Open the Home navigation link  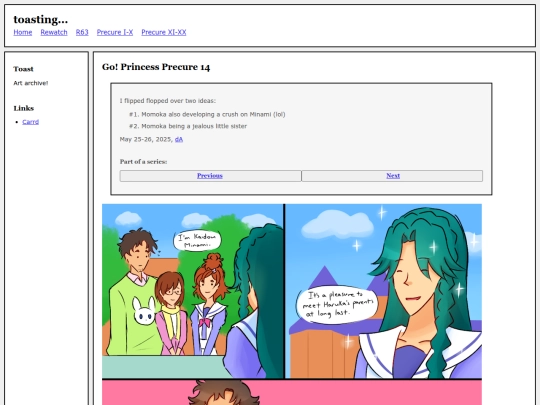[x=23, y=32]
